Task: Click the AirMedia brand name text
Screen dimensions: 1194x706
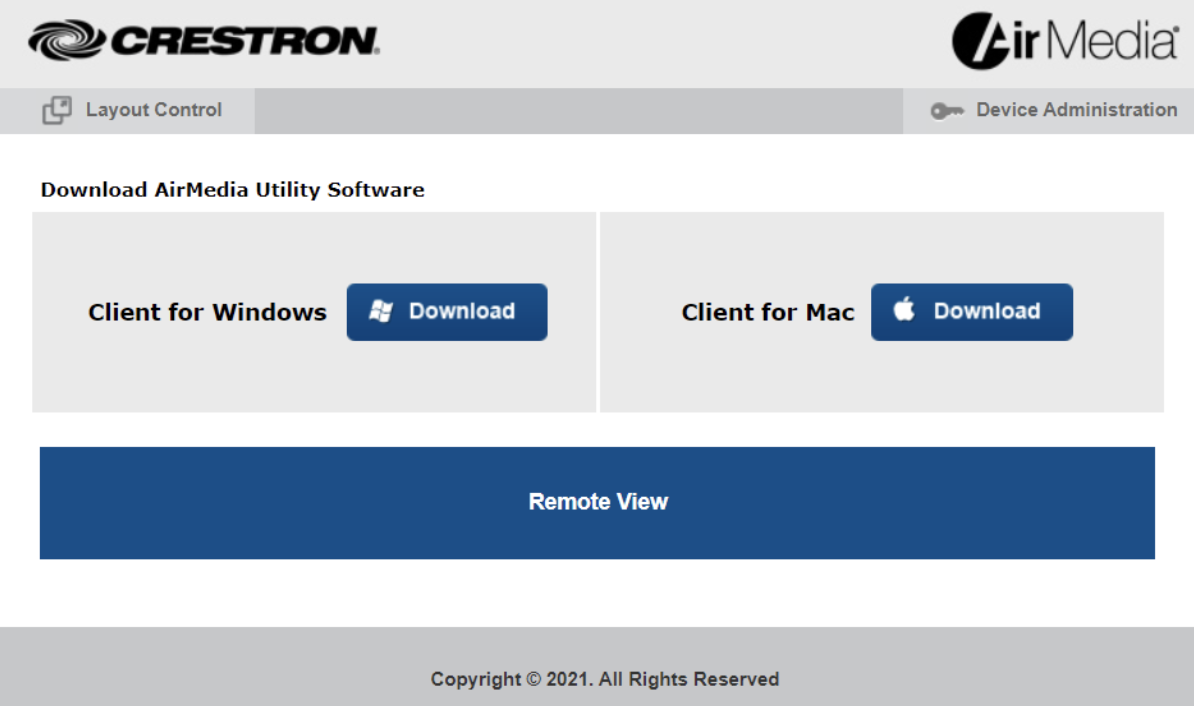Action: [x=1098, y=42]
